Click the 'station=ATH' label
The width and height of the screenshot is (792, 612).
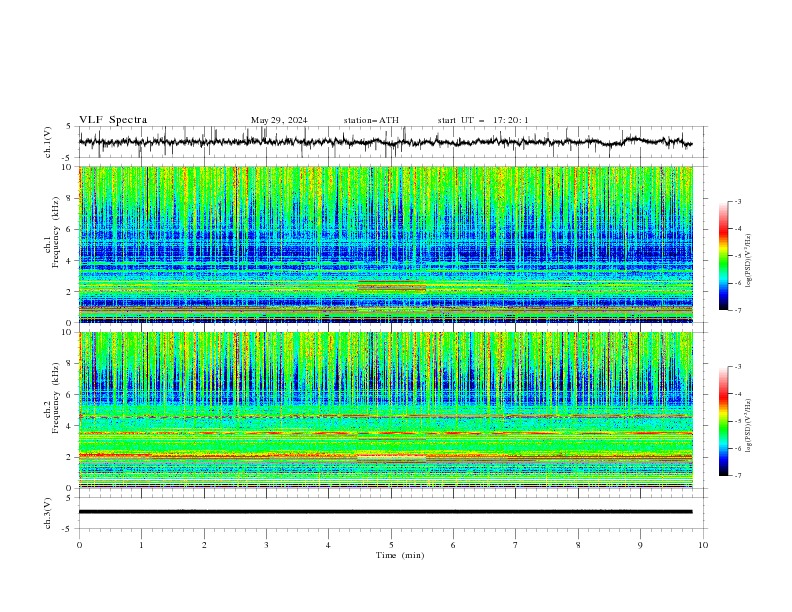(371, 120)
